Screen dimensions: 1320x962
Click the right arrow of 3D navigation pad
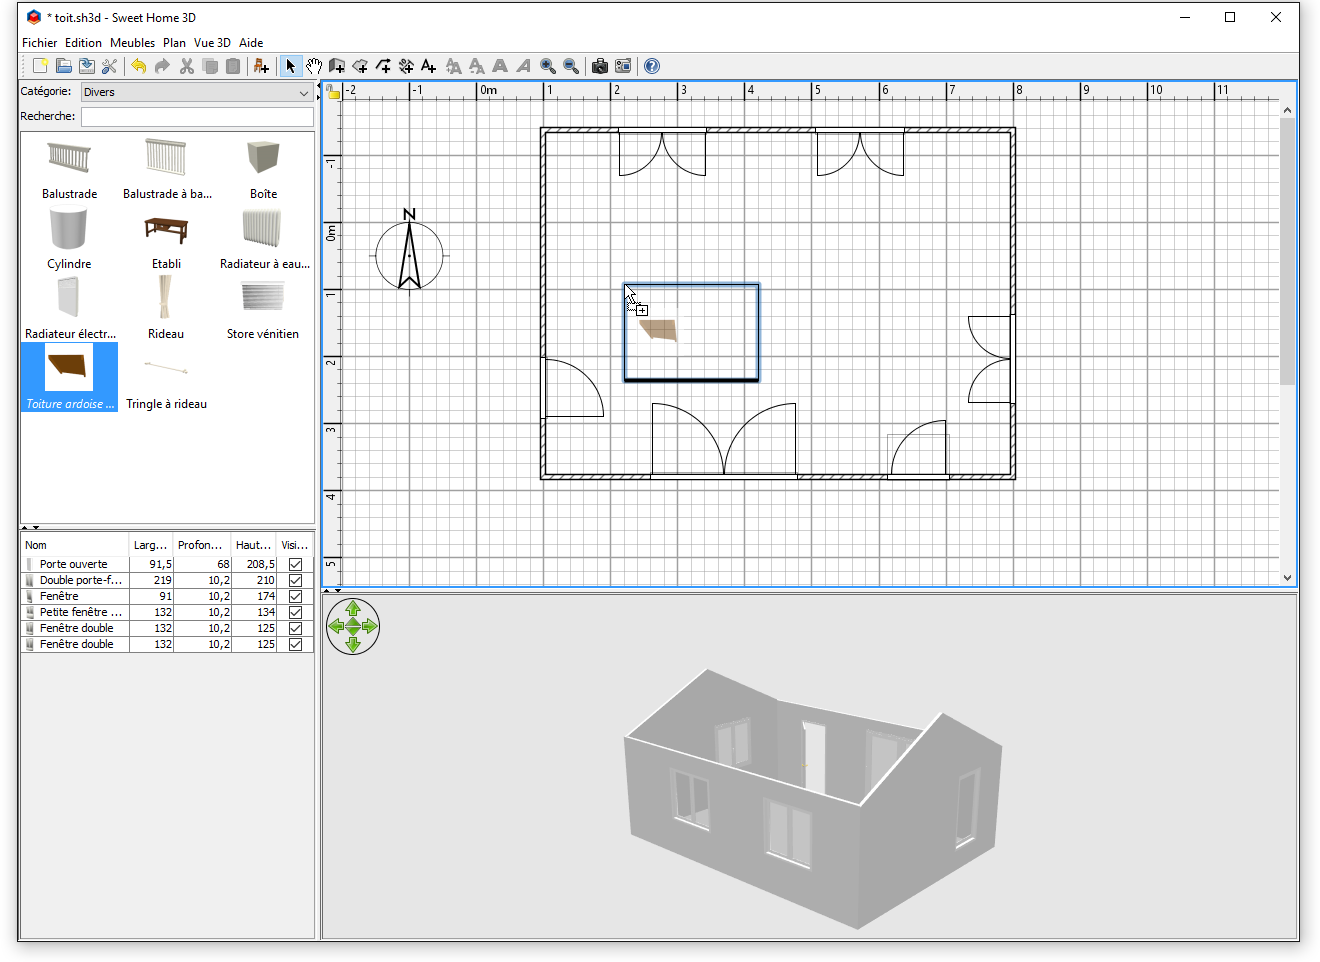tap(370, 627)
